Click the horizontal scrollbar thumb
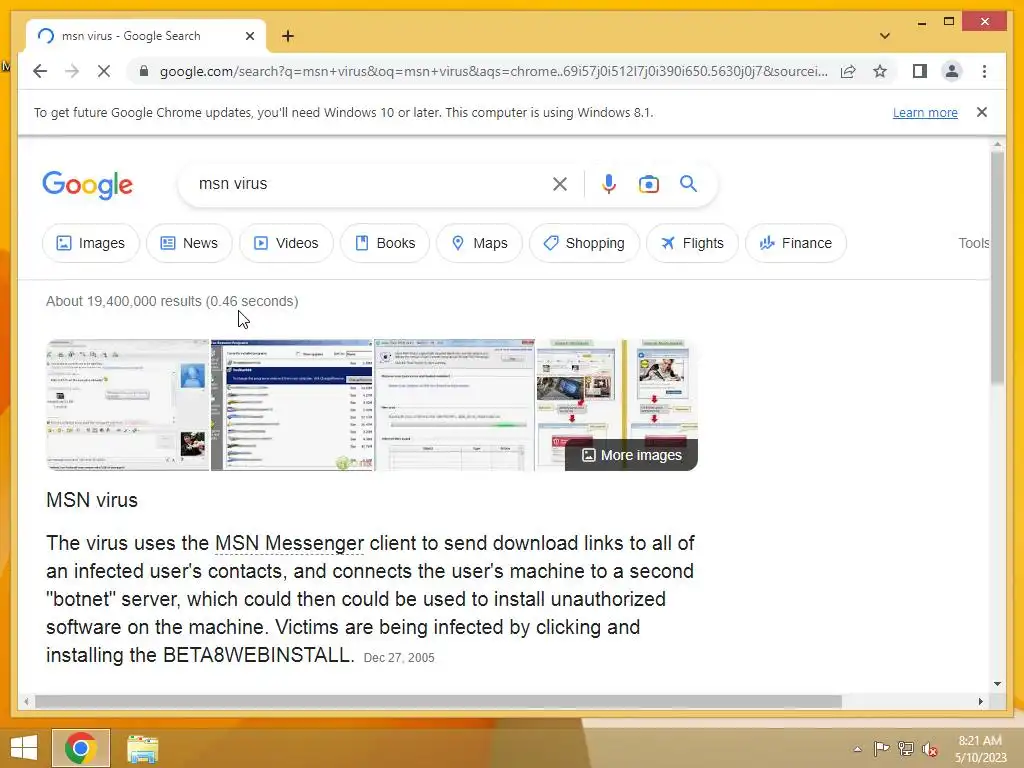Screen dimensions: 1024x768 pos(438,701)
